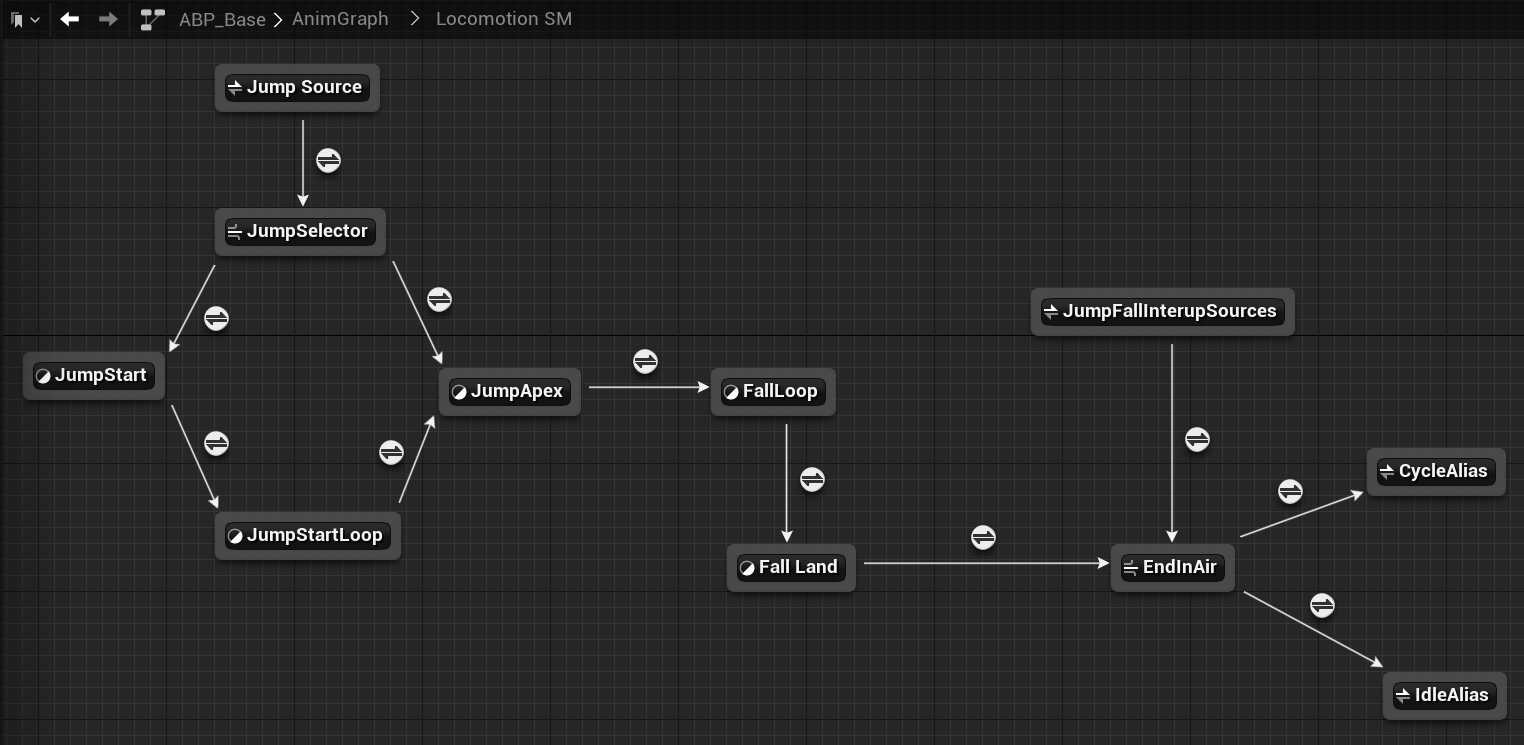Open the AnimGraph breadcrumb

tap(340, 19)
